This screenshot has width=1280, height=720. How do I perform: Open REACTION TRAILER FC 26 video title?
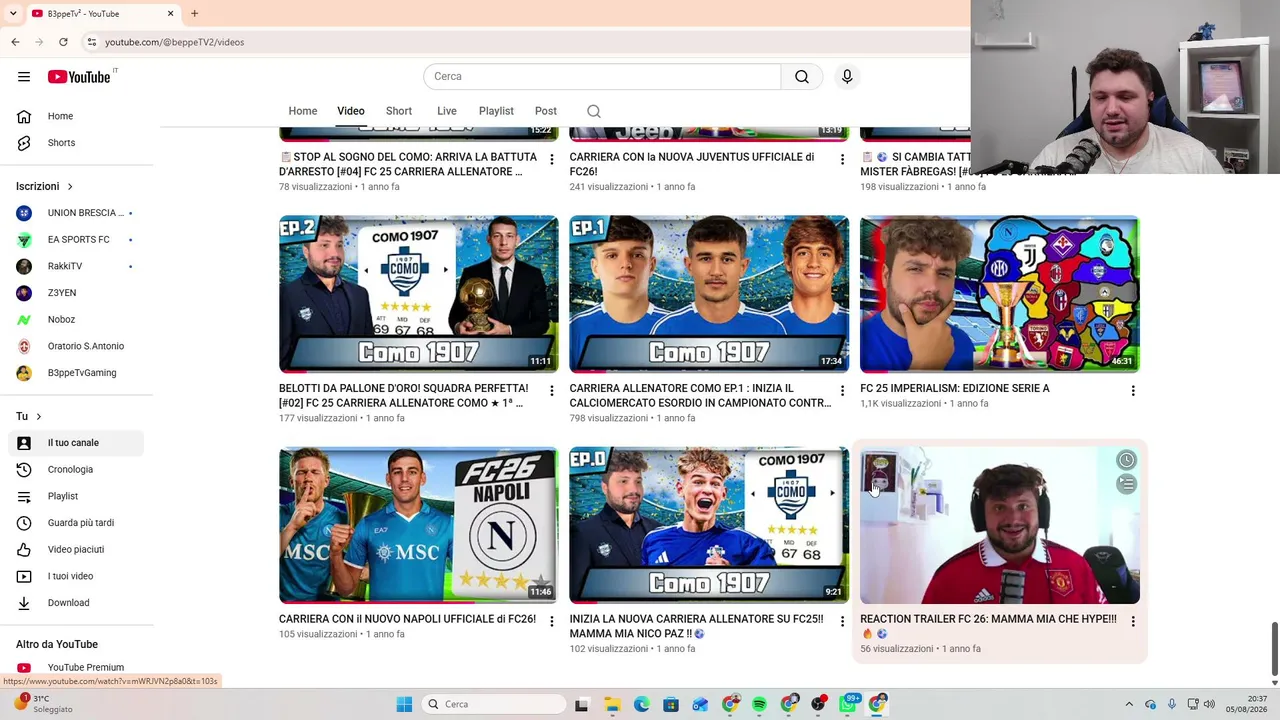tap(988, 626)
